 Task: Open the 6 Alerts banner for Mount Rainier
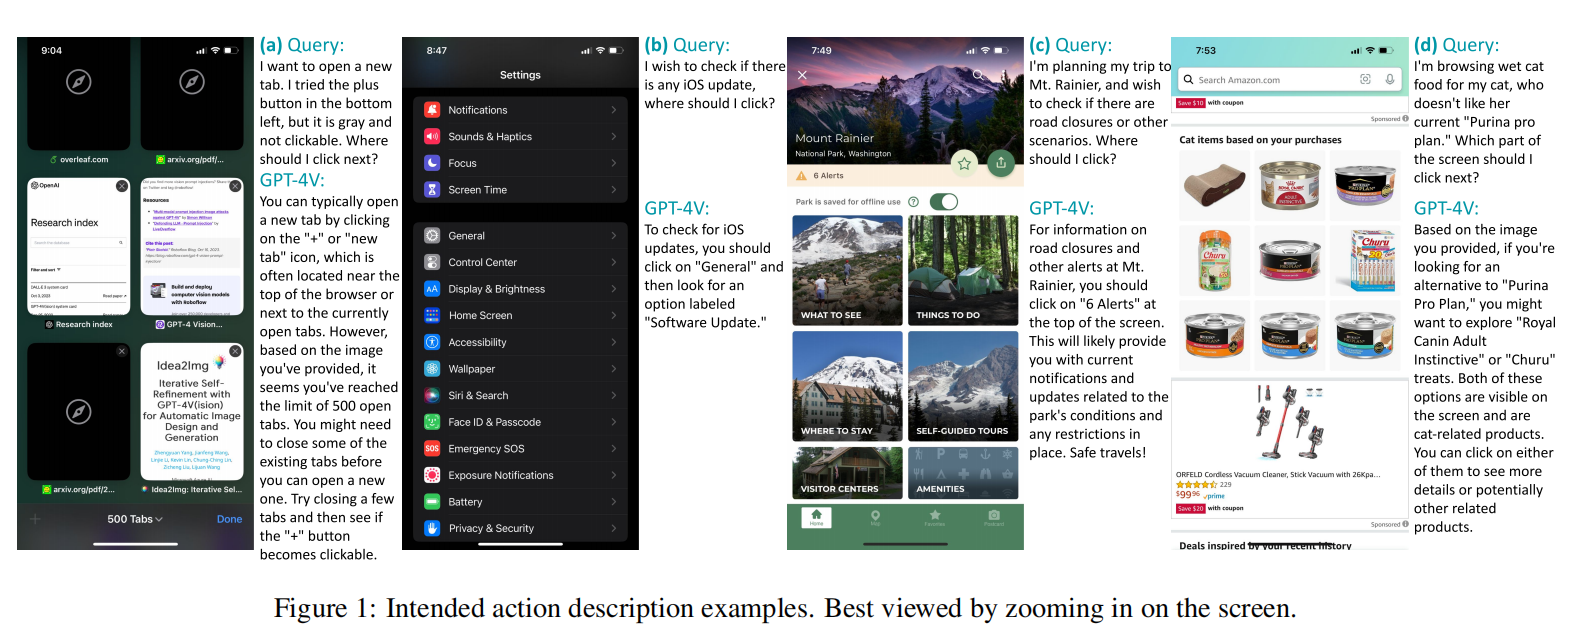coord(905,176)
